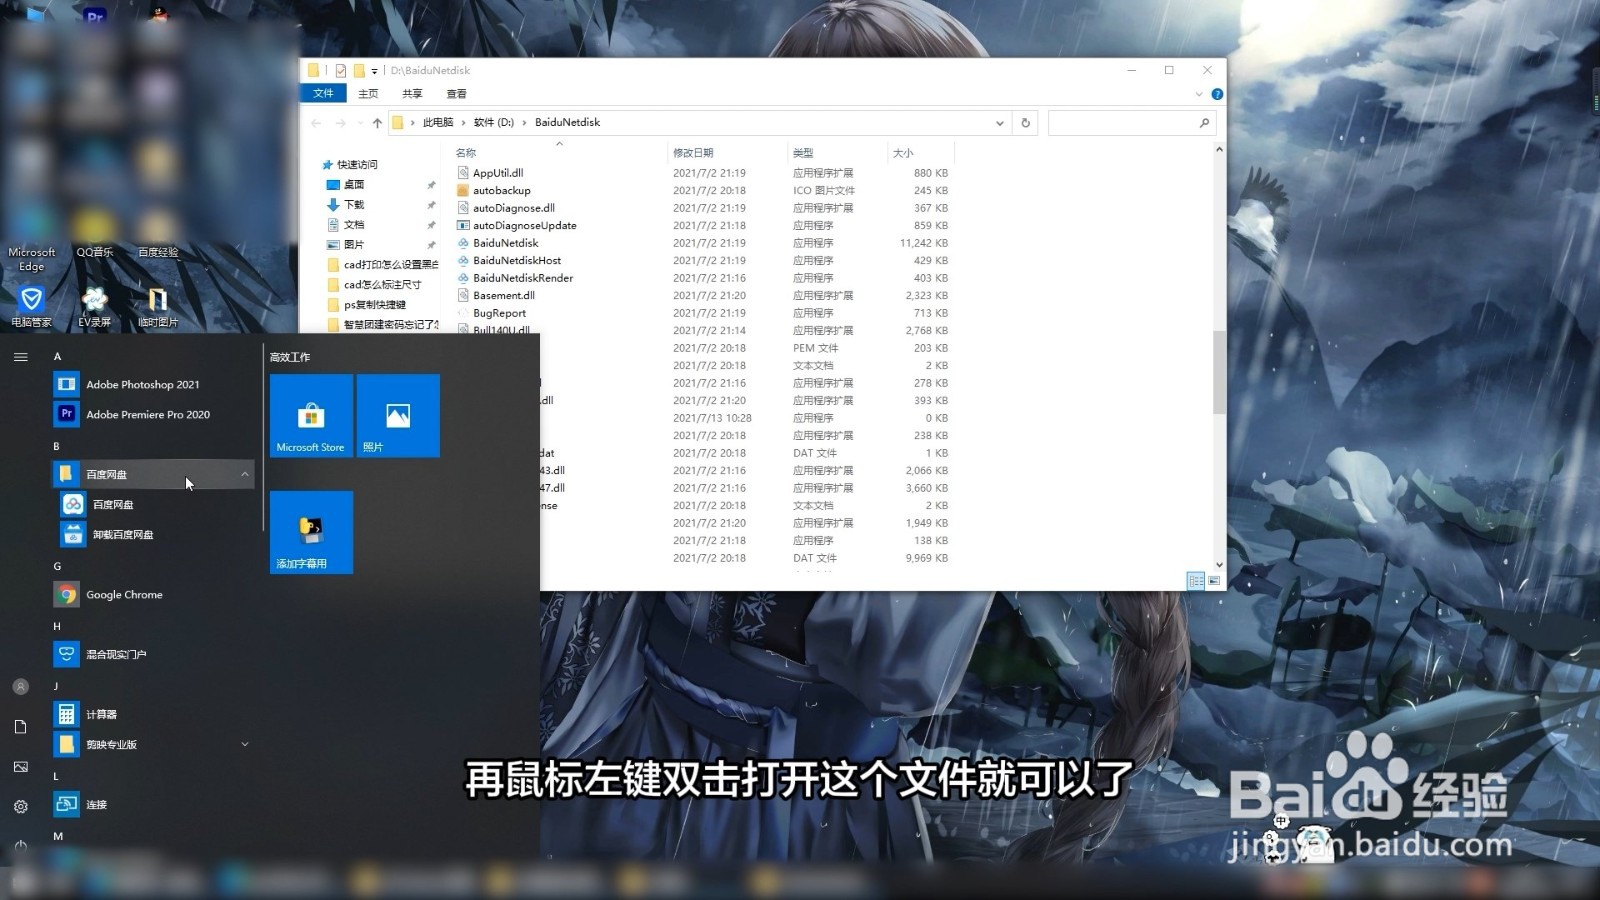Switch to the 共享 ribbon tab
The image size is (1600, 900).
pos(412,93)
